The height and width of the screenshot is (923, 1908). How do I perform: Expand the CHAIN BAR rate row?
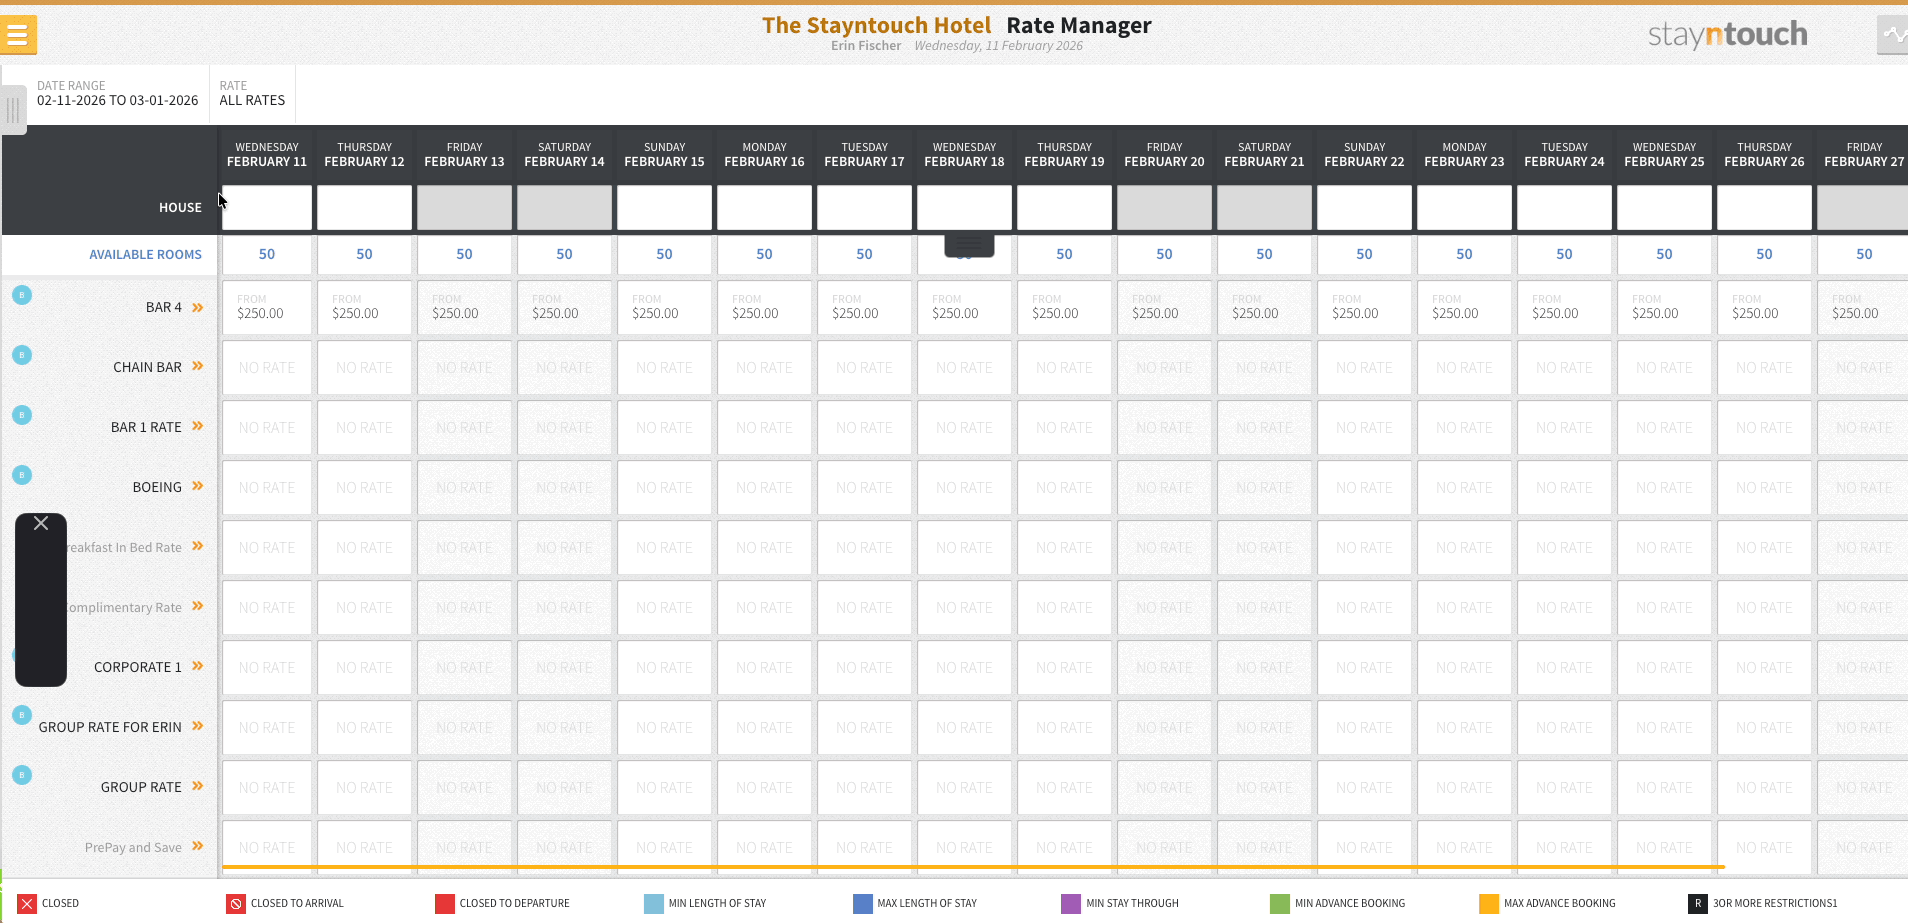(x=198, y=366)
